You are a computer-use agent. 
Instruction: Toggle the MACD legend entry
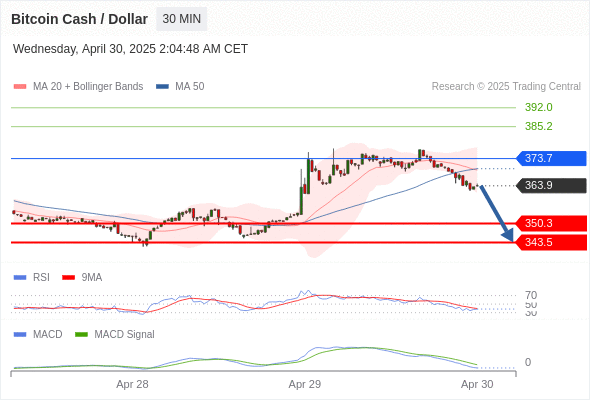(x=38, y=334)
